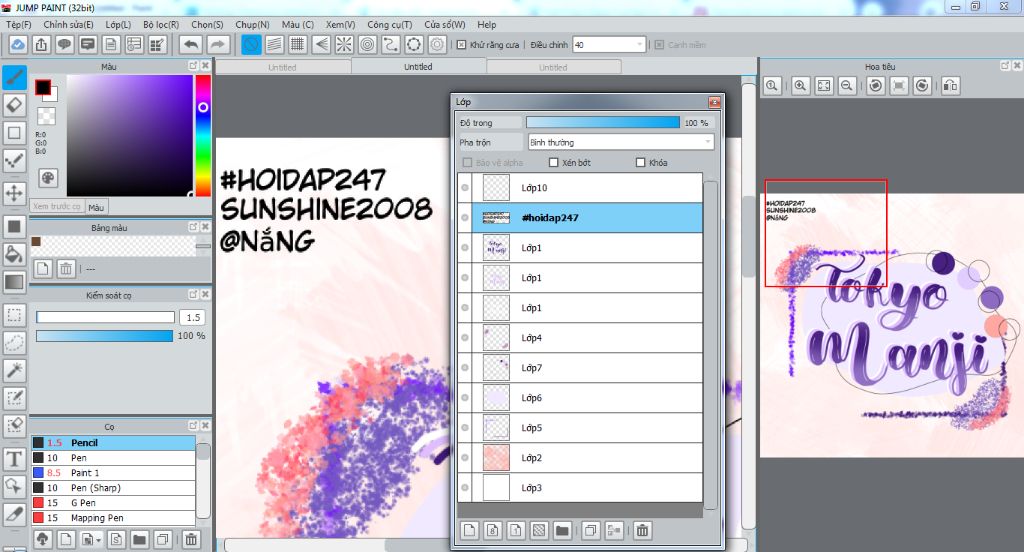The width and height of the screenshot is (1024, 552).
Task: Select the Move tool
Action: point(14,193)
